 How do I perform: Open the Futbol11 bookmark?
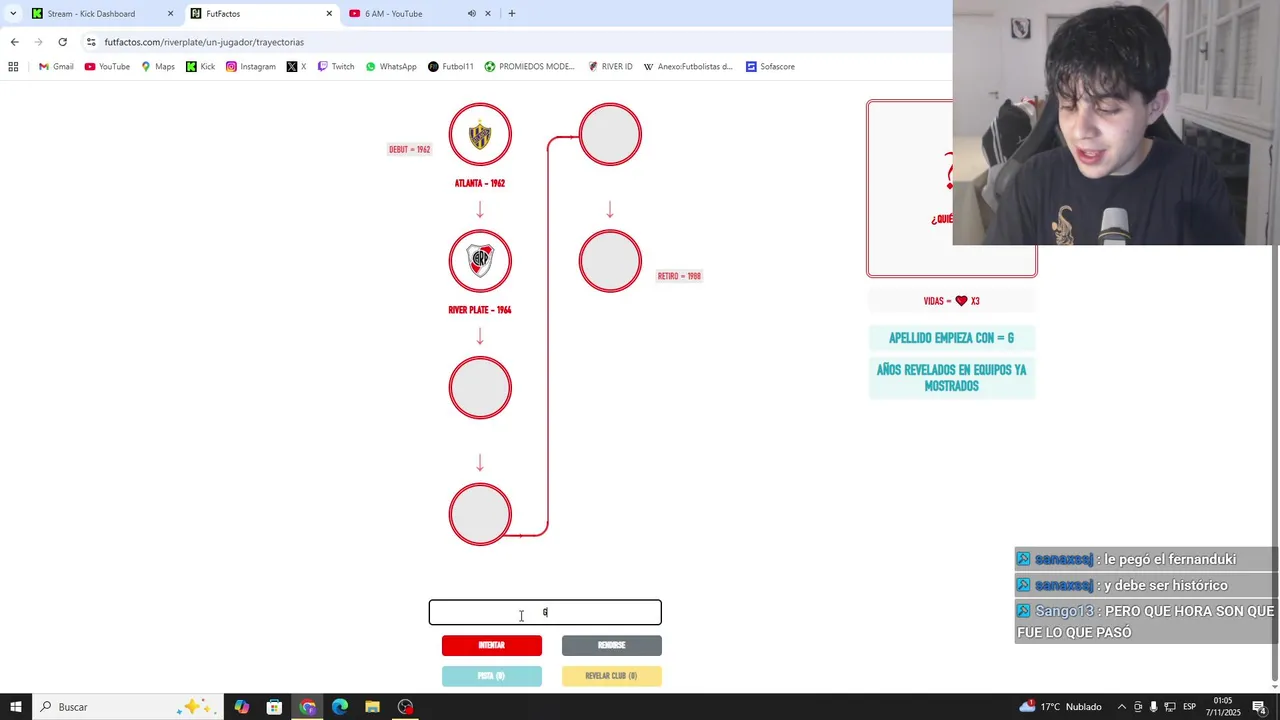pos(451,67)
